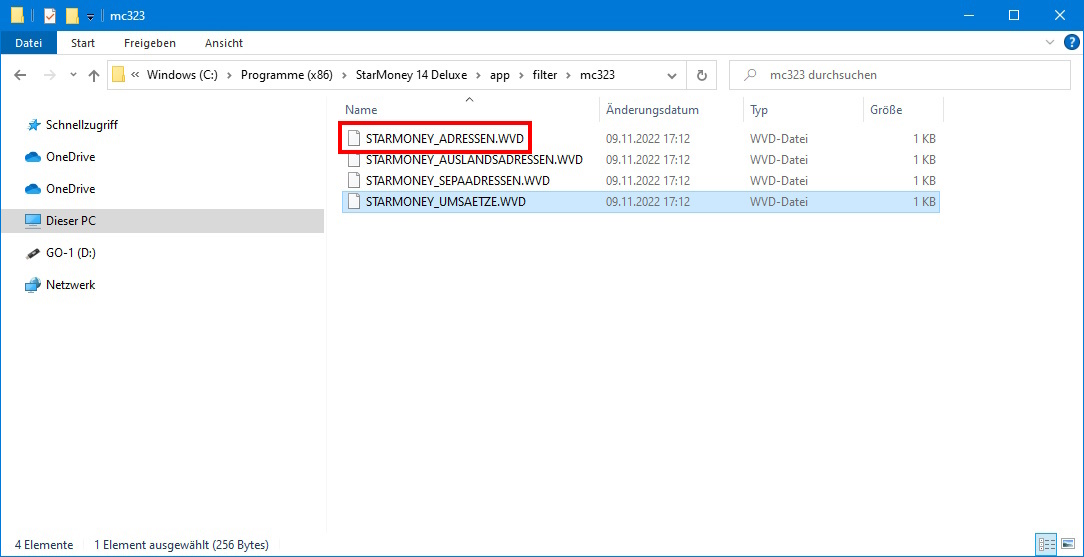Close the mc323 Explorer window
This screenshot has height=557, width=1084.
coord(1058,15)
